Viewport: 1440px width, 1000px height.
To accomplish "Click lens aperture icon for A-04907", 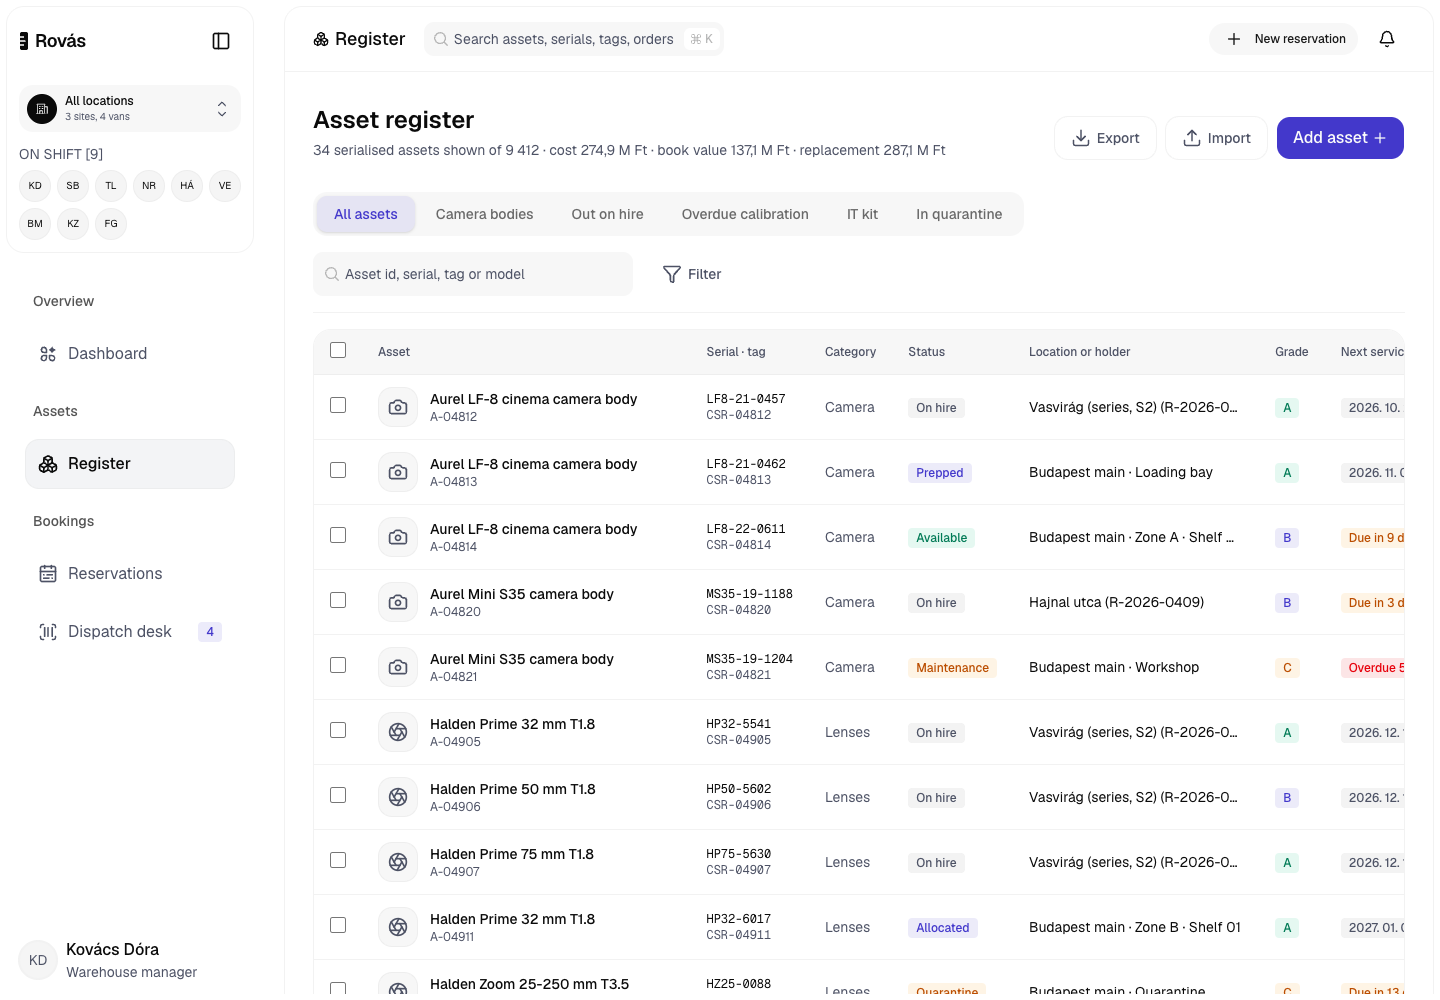I will 398,862.
